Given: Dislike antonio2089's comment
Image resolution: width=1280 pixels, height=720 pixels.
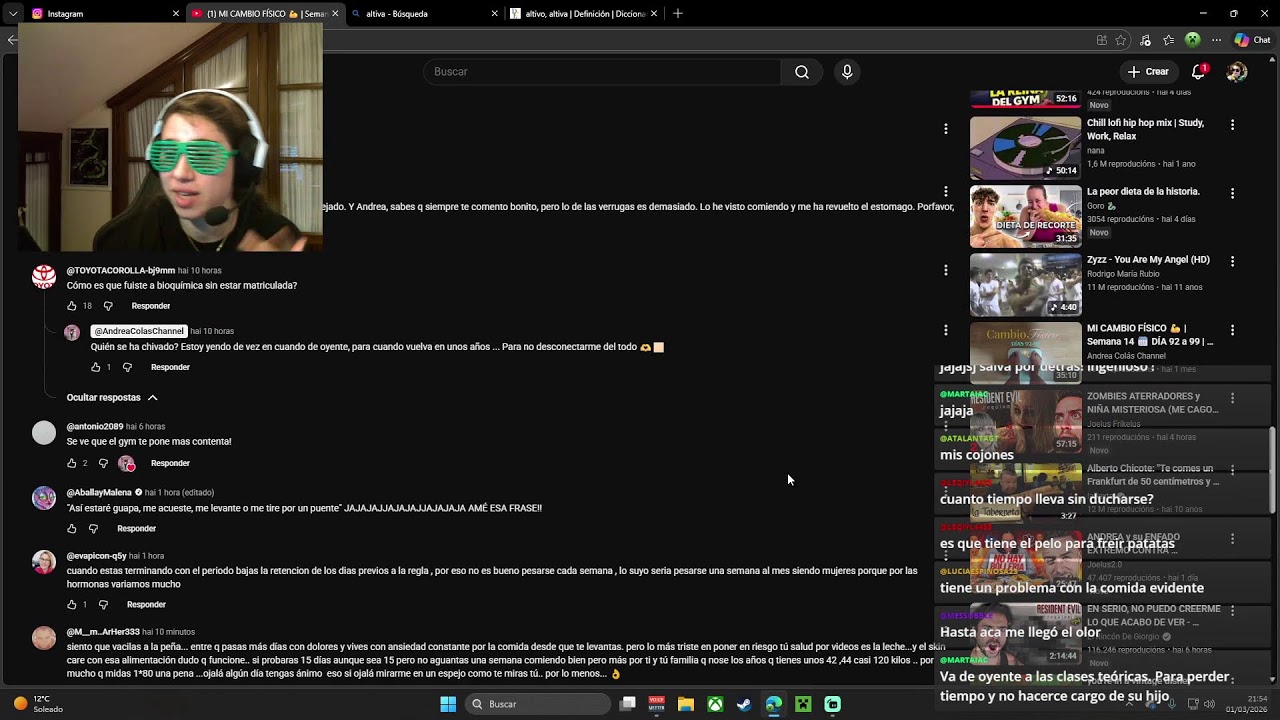Looking at the screenshot, I should (103, 463).
